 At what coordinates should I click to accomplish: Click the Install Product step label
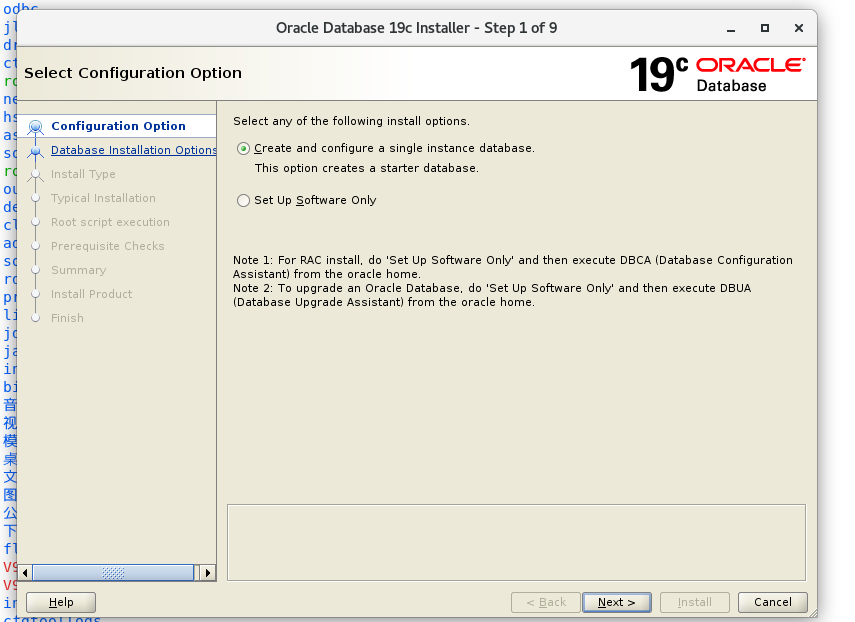92,294
